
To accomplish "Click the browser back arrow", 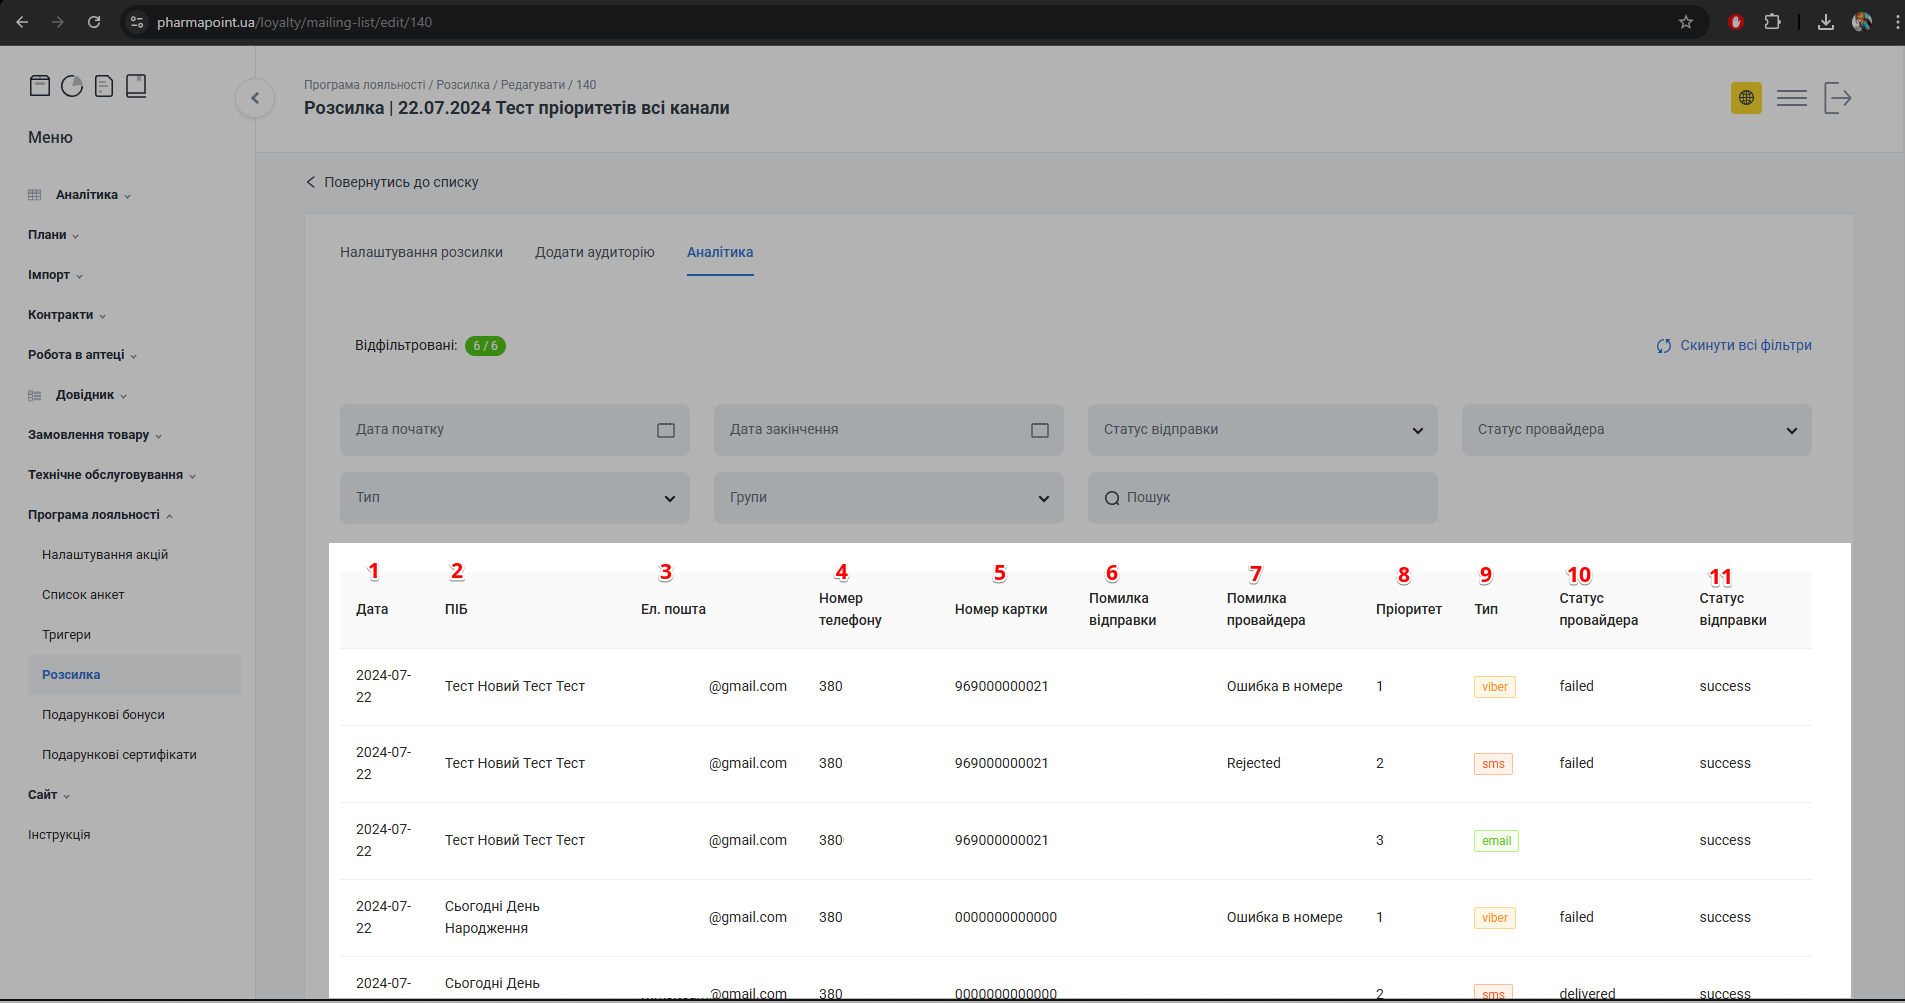I will point(22,22).
